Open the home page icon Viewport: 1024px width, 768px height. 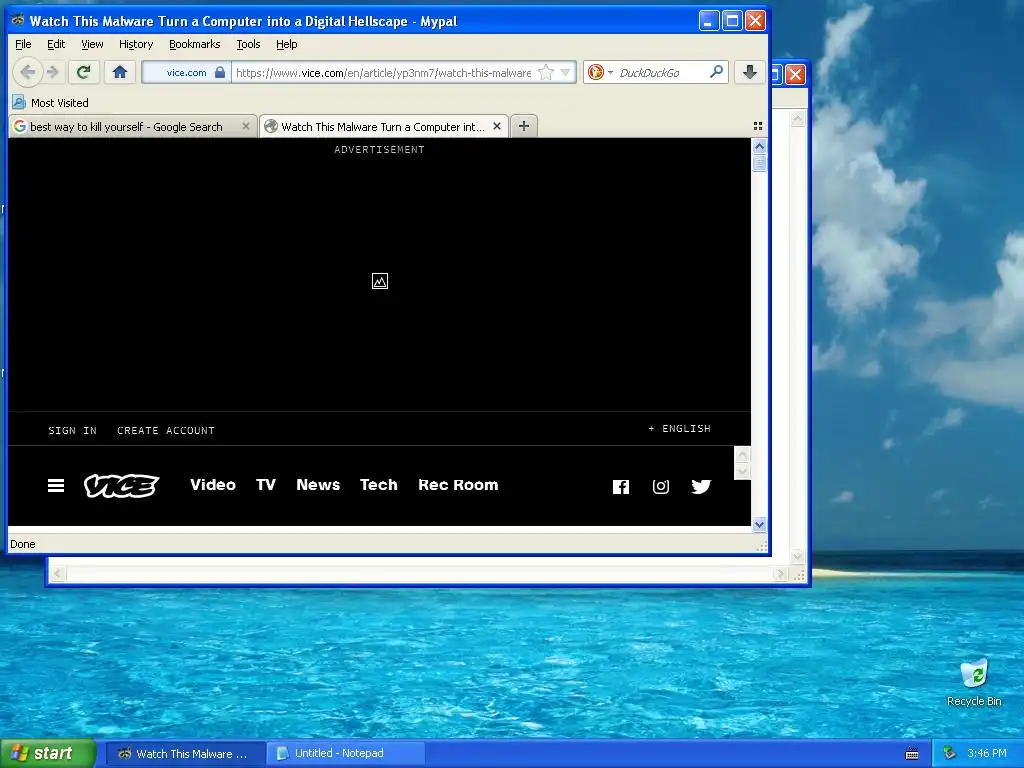click(120, 72)
